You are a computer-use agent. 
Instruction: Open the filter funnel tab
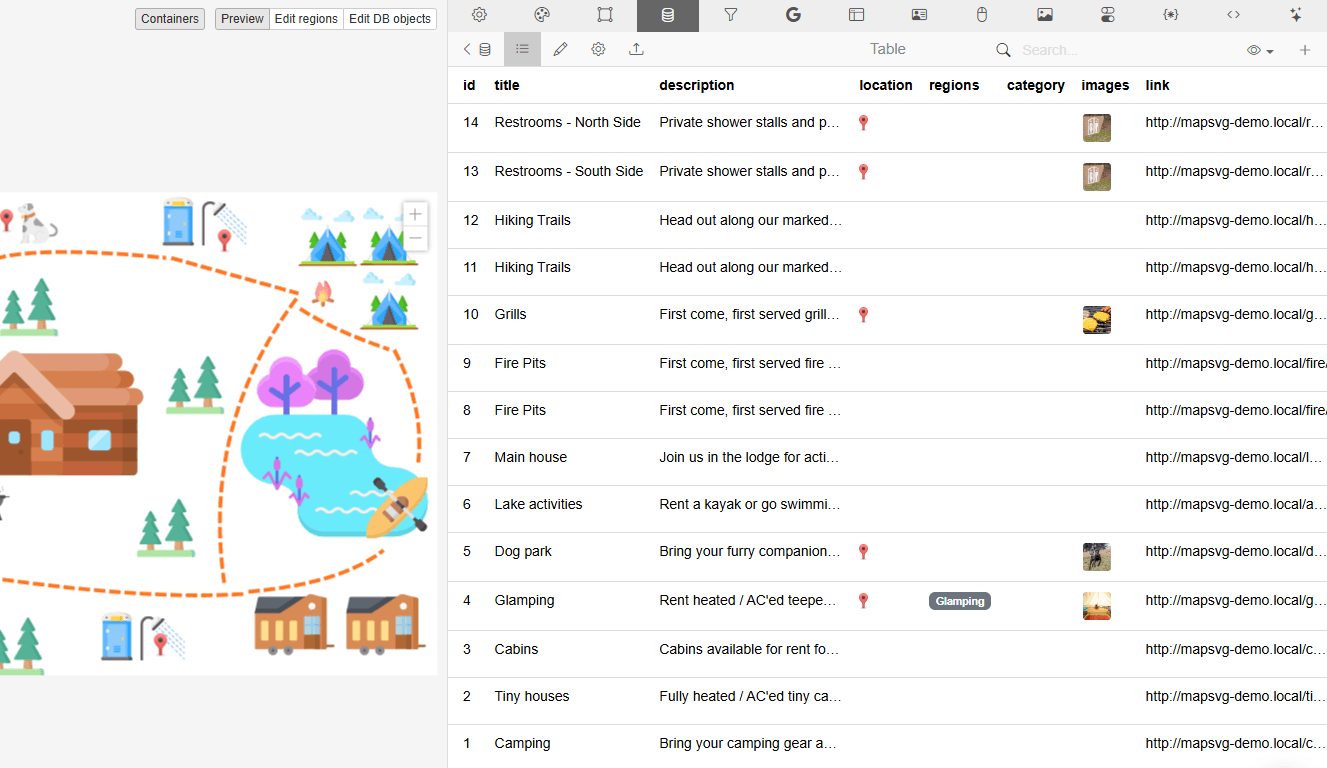(730, 15)
